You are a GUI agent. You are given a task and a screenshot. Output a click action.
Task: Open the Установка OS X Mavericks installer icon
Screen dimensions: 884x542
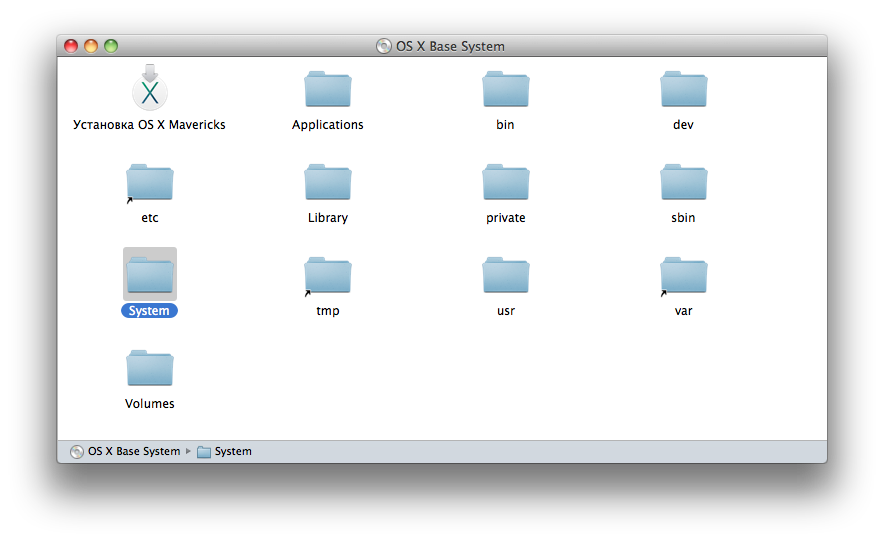pyautogui.click(x=149, y=88)
